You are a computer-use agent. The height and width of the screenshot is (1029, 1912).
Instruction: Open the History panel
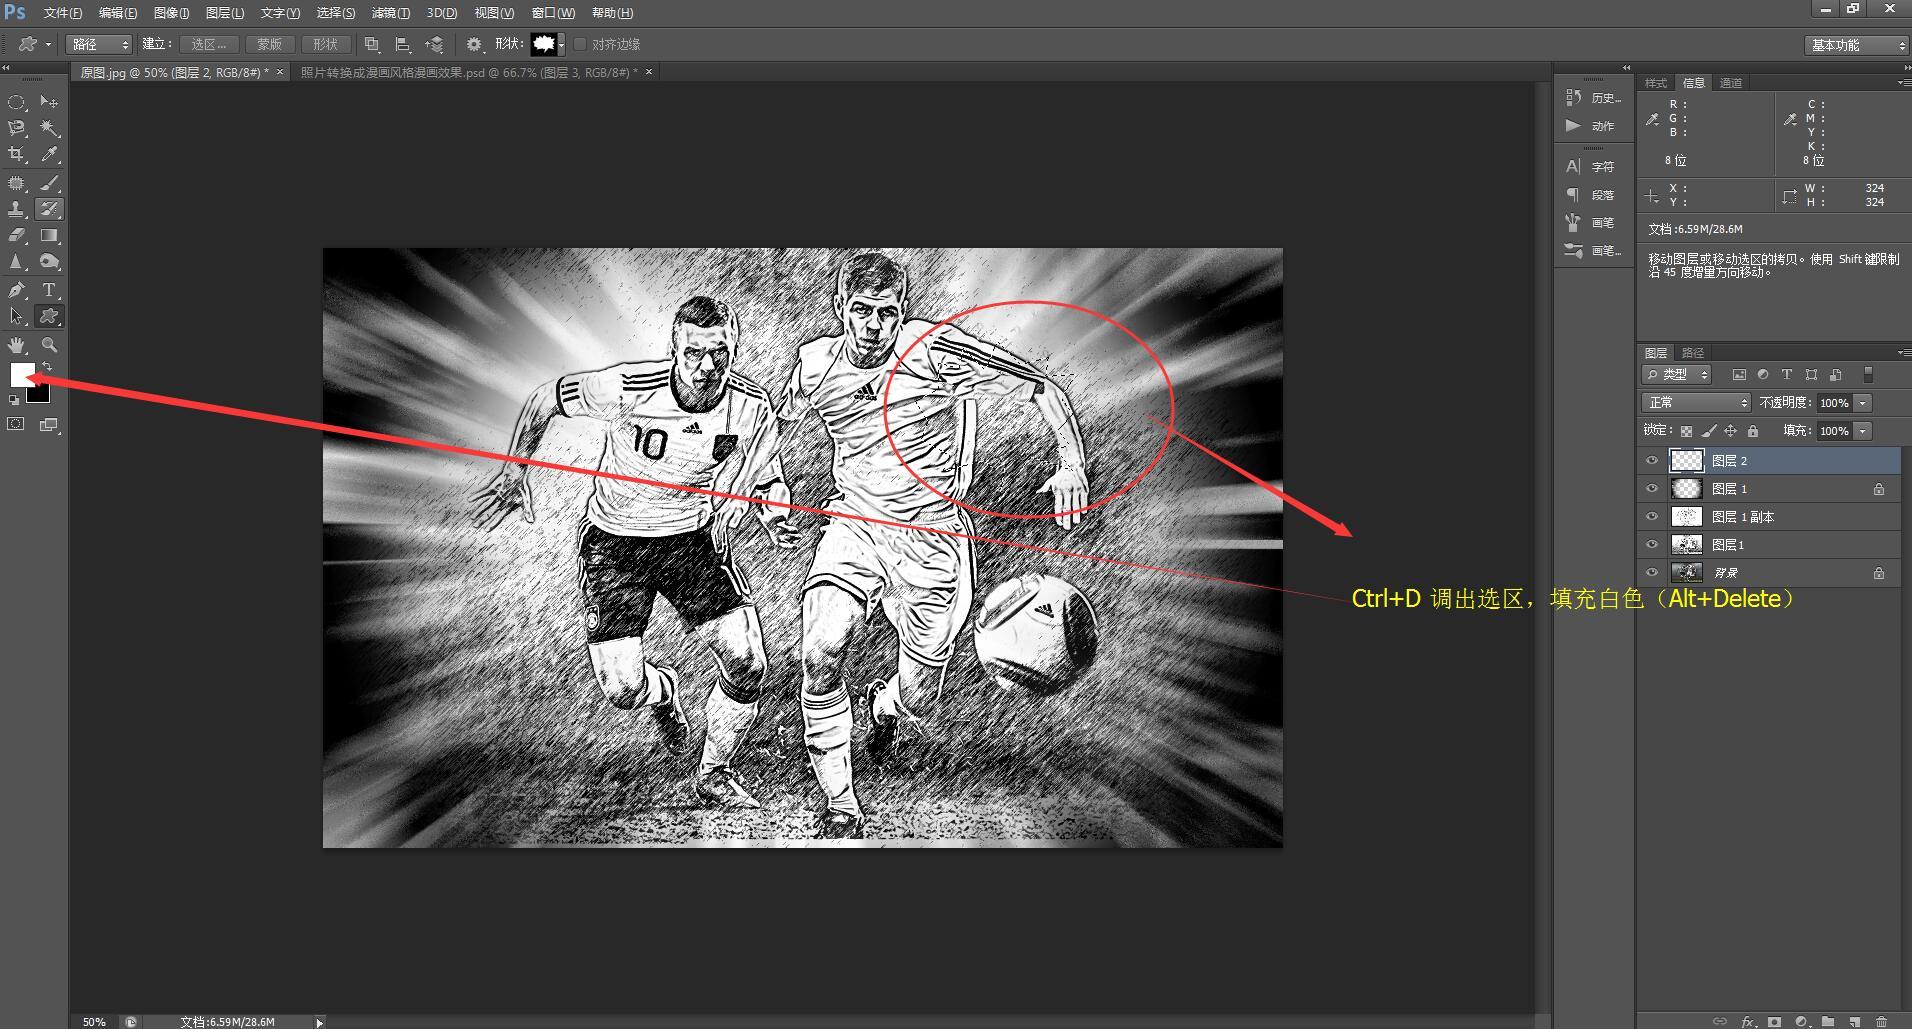pyautogui.click(x=1593, y=98)
